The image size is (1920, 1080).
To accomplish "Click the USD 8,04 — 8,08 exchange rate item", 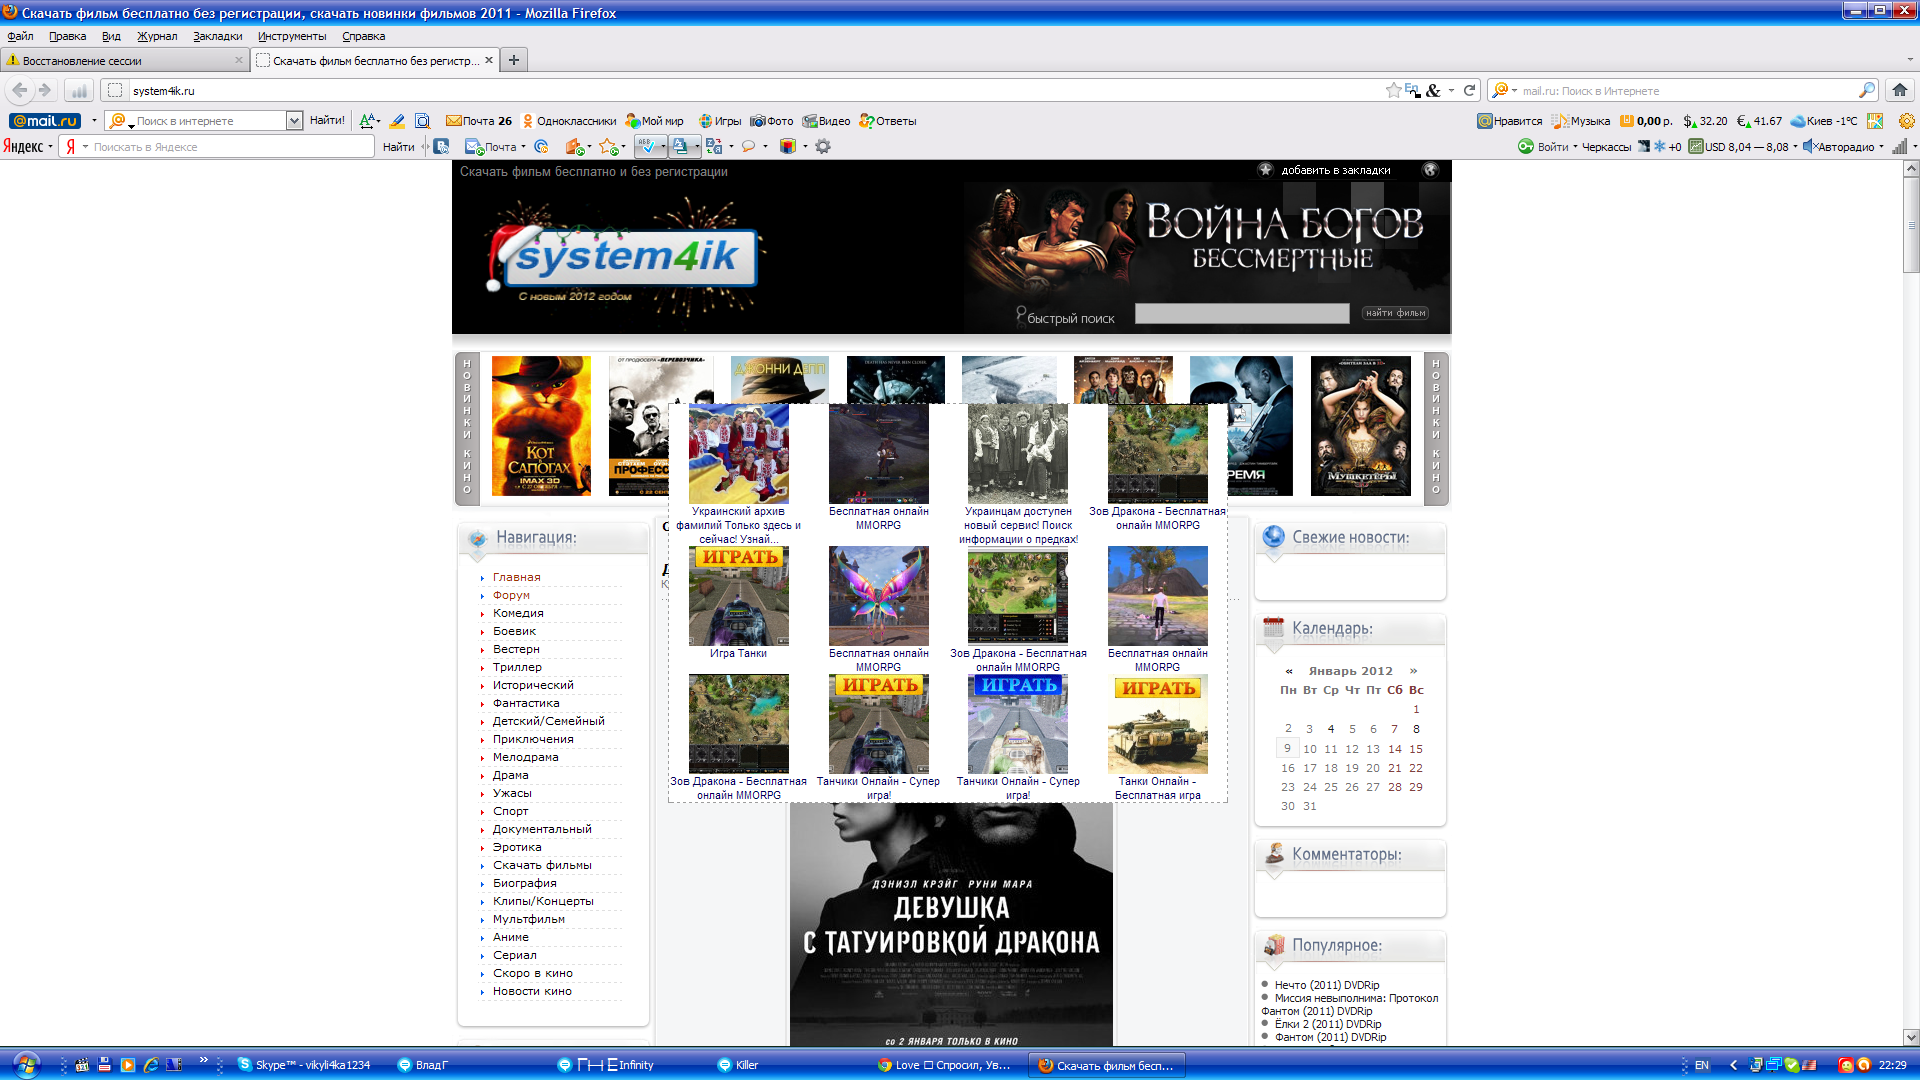I will pos(1739,147).
